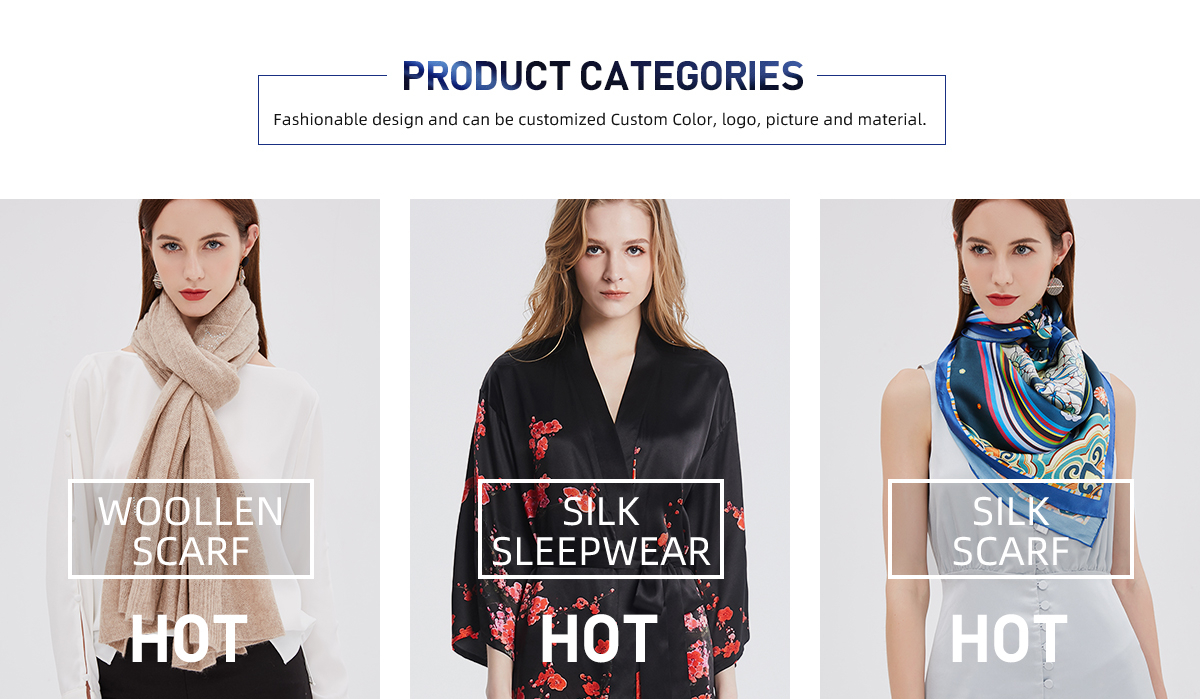This screenshot has width=1200, height=699.
Task: Open the Woollen Scarf category label
Action: [191, 529]
